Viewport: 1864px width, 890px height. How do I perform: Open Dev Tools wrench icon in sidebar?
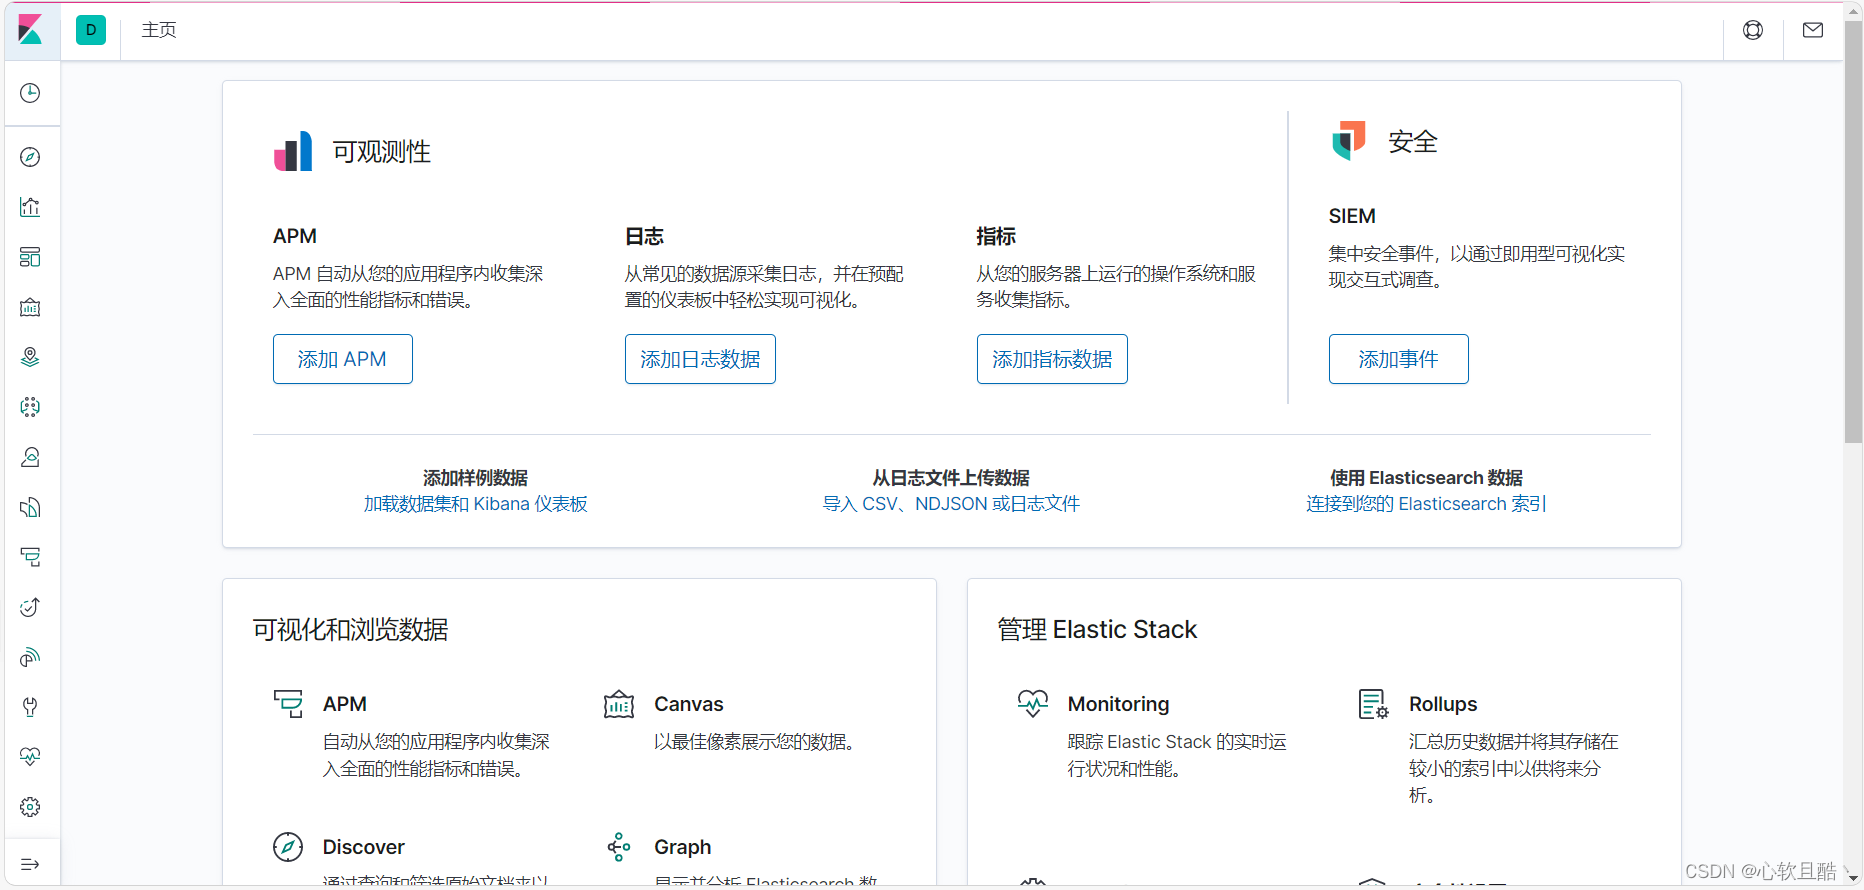click(x=30, y=707)
